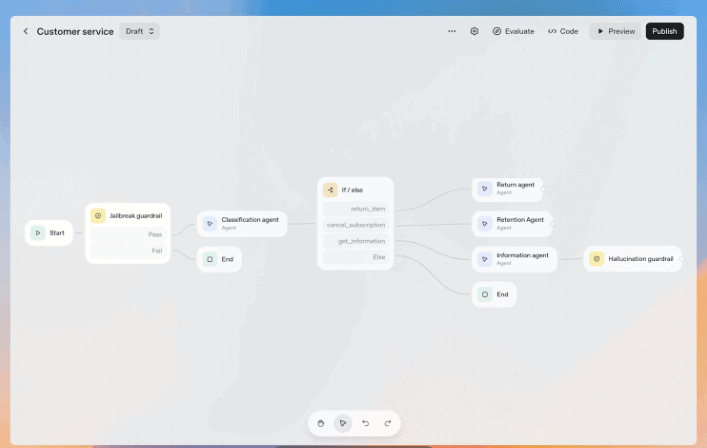Undo the last action

[x=365, y=423]
